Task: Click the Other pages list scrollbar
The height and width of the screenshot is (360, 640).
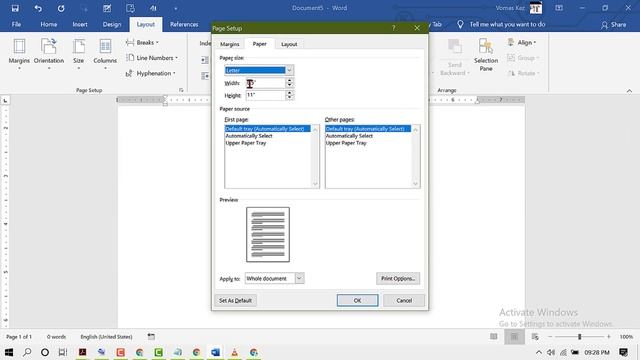Action: pyautogui.click(x=416, y=156)
